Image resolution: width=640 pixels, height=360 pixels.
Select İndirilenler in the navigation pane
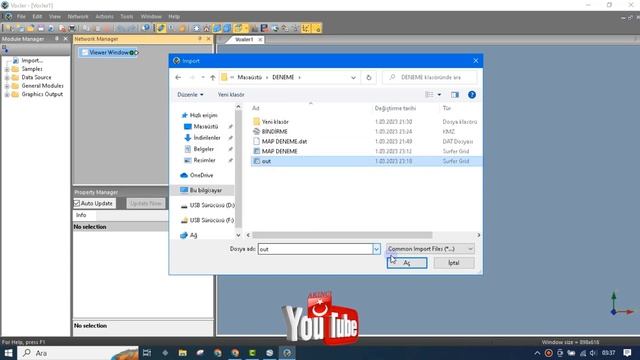point(202,138)
